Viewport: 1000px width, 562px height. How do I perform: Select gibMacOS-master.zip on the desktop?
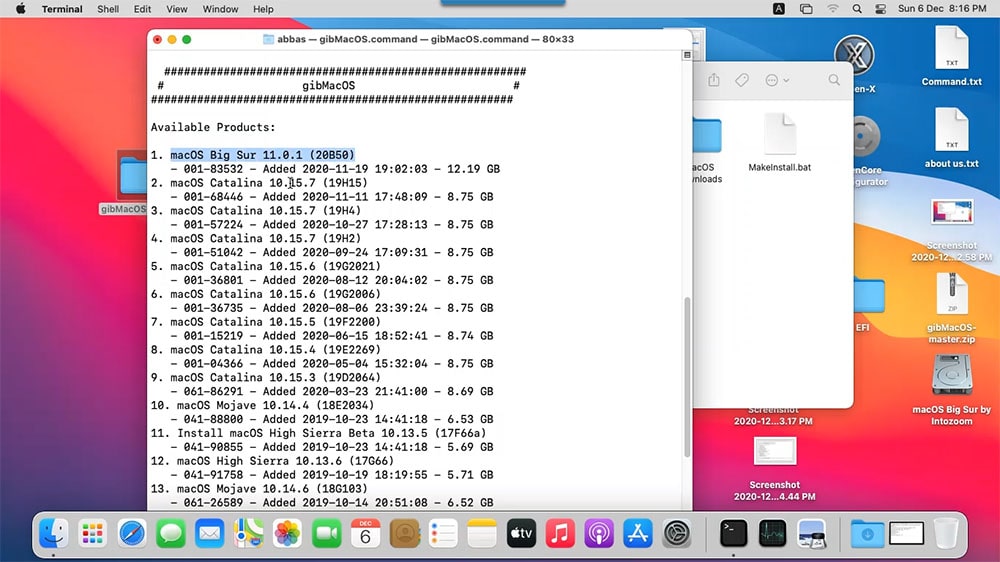(951, 308)
